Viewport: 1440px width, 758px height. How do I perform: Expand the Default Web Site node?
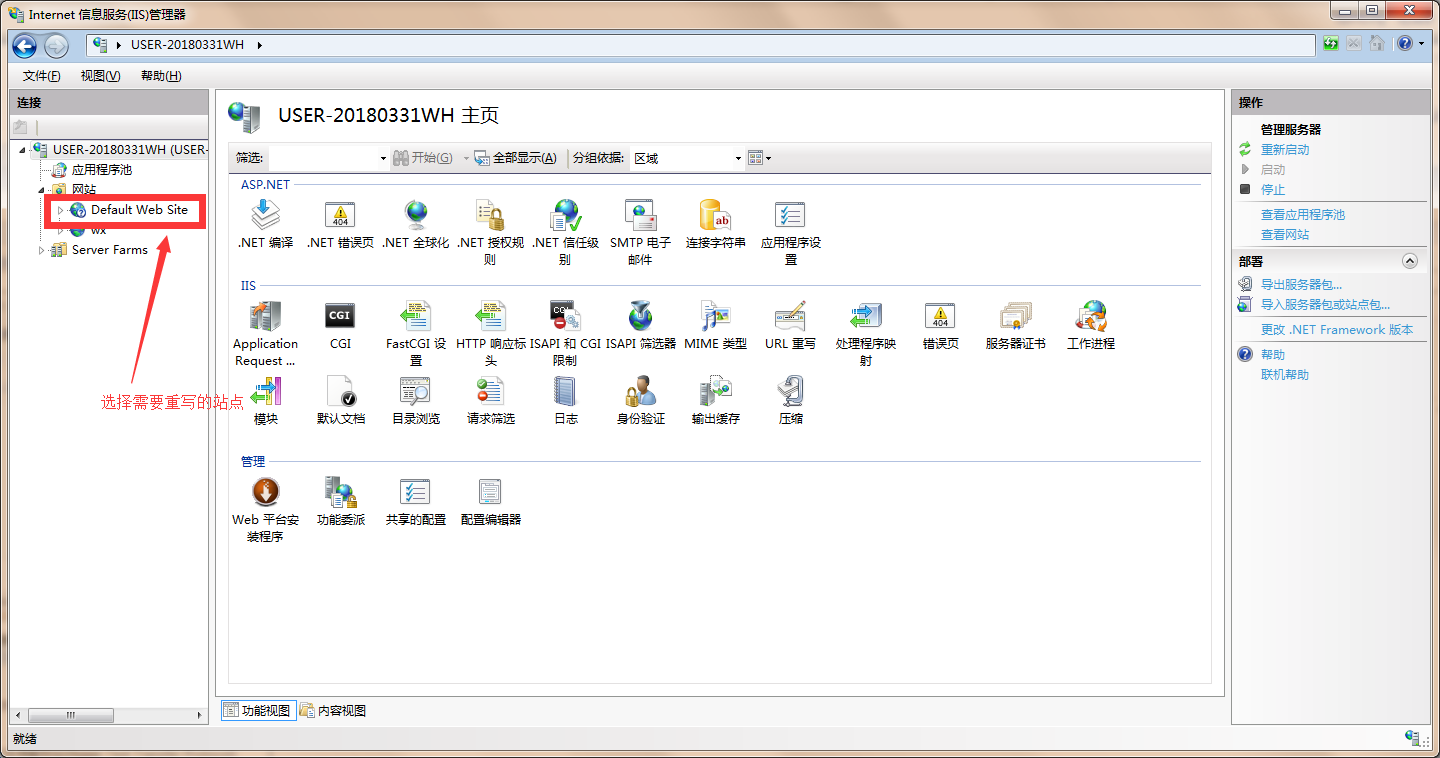[60, 210]
